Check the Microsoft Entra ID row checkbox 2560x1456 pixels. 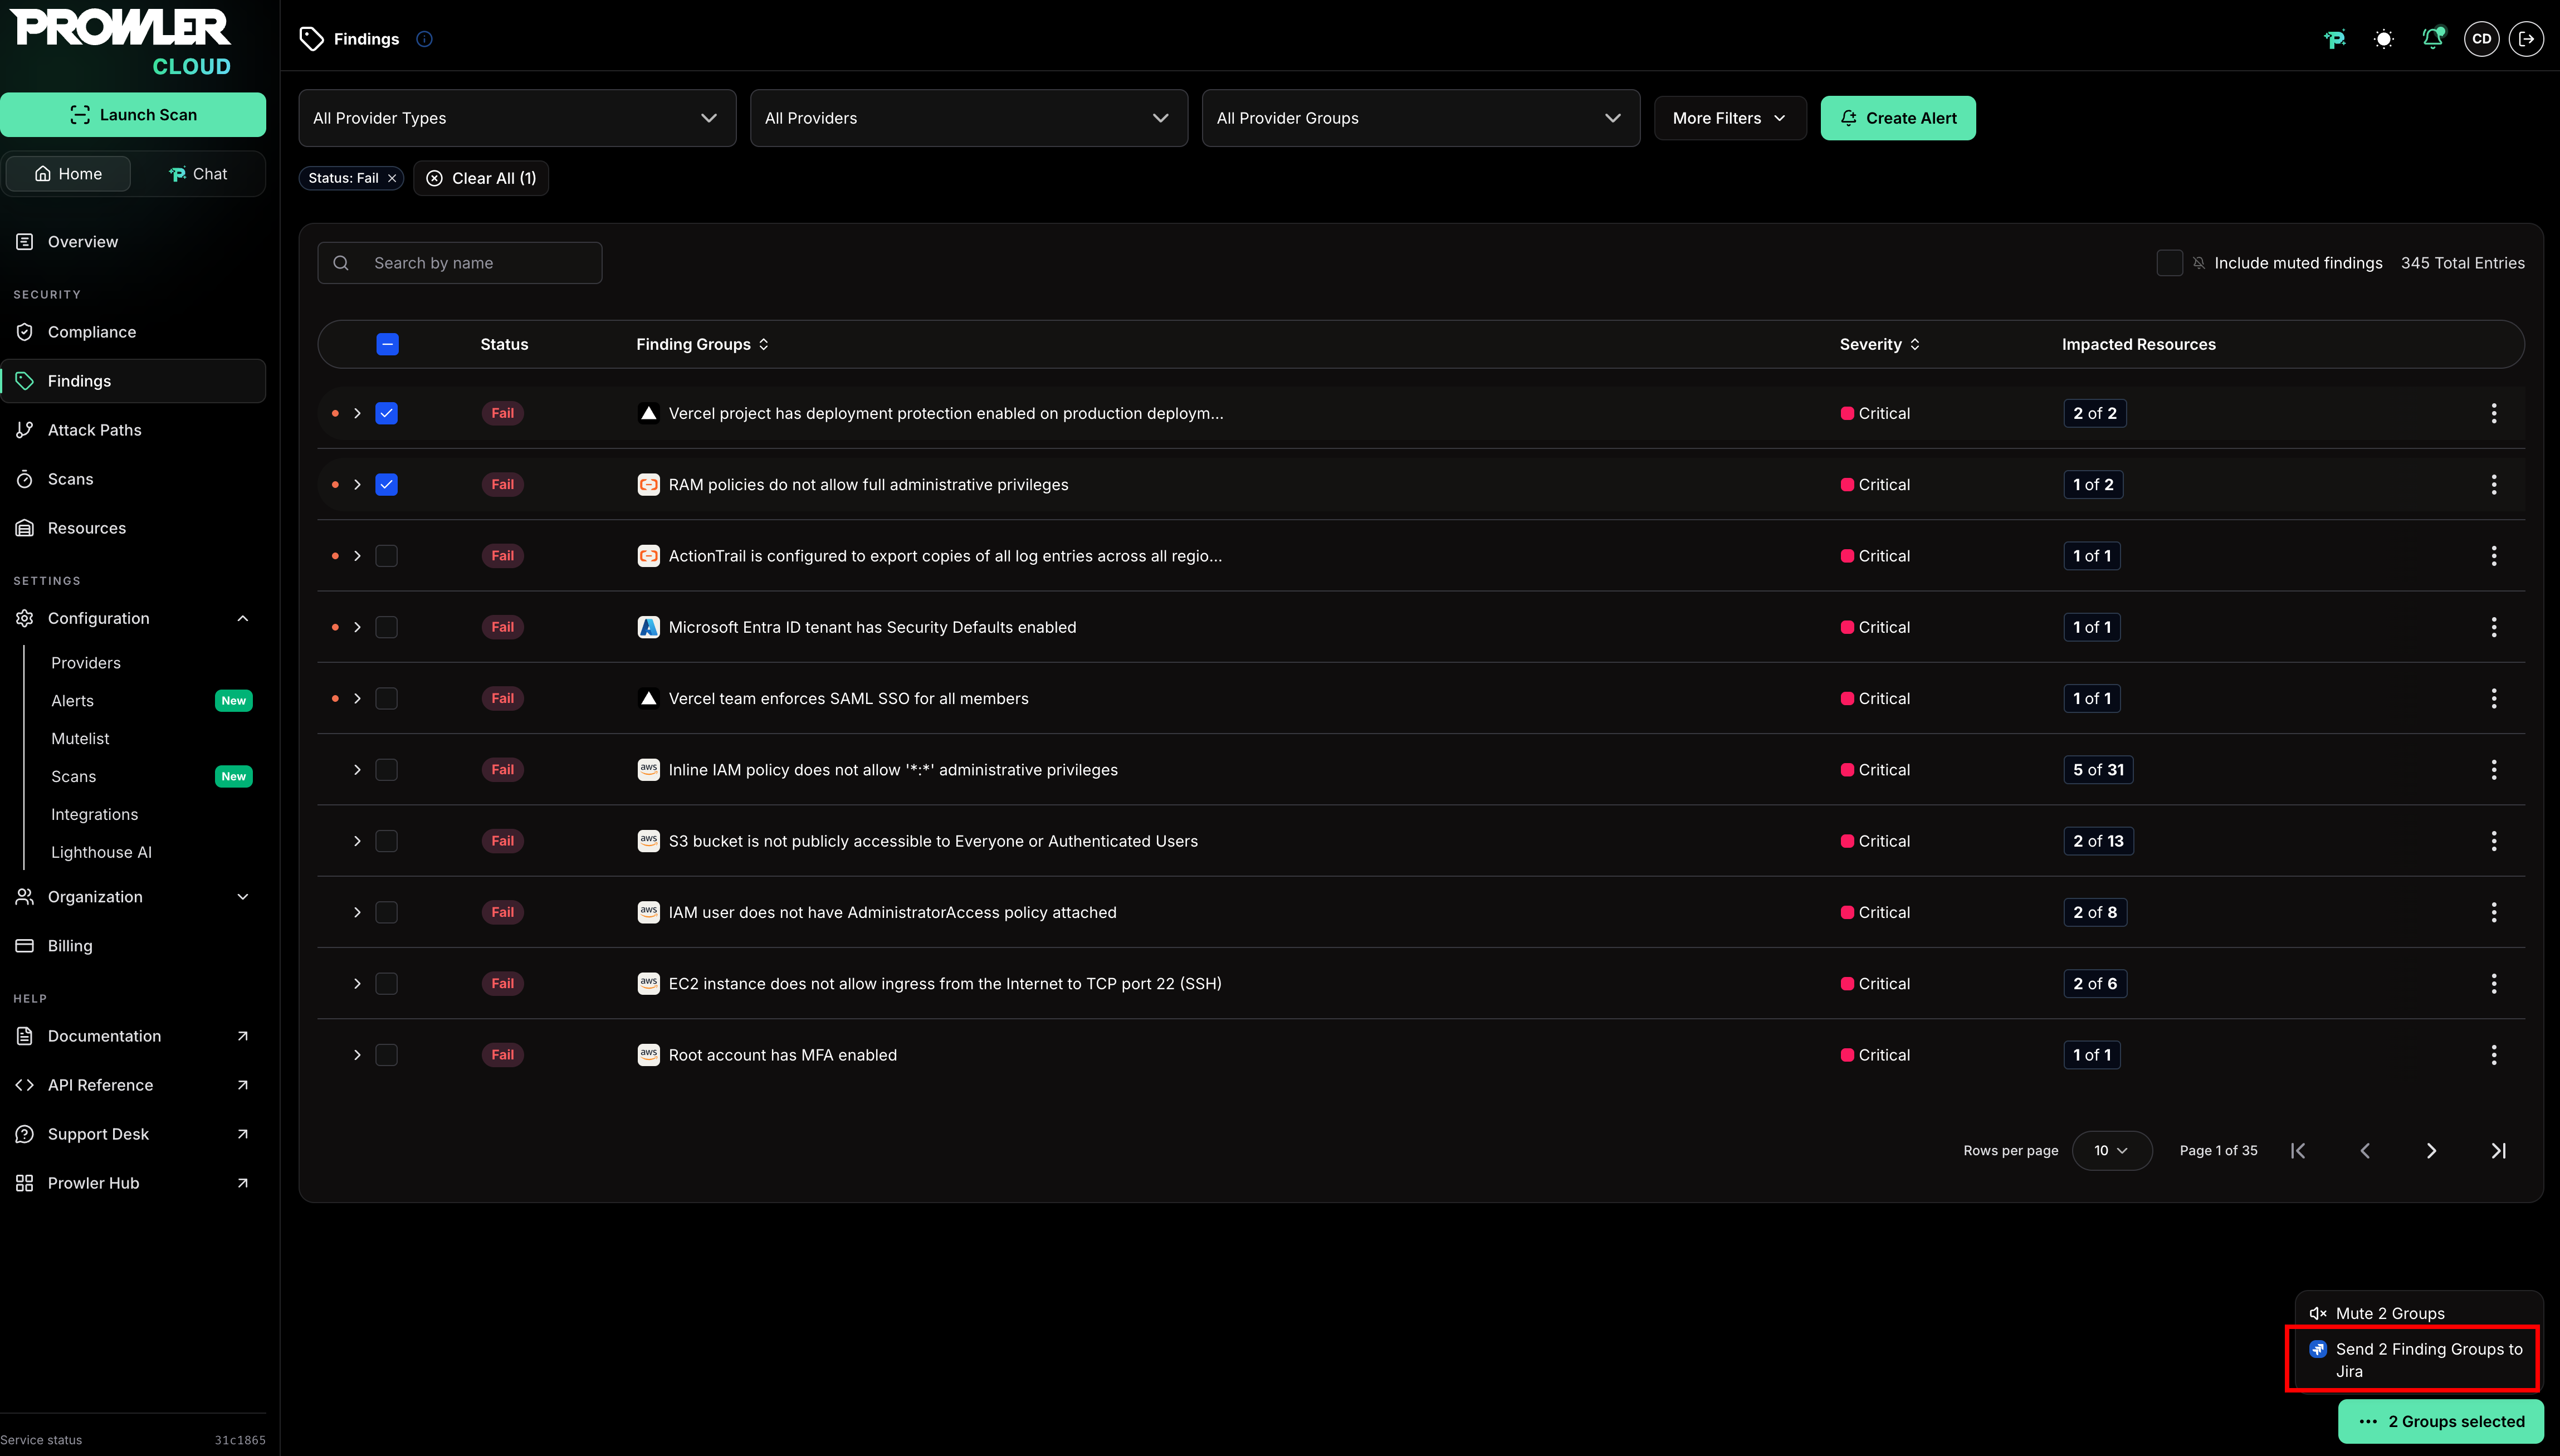387,627
